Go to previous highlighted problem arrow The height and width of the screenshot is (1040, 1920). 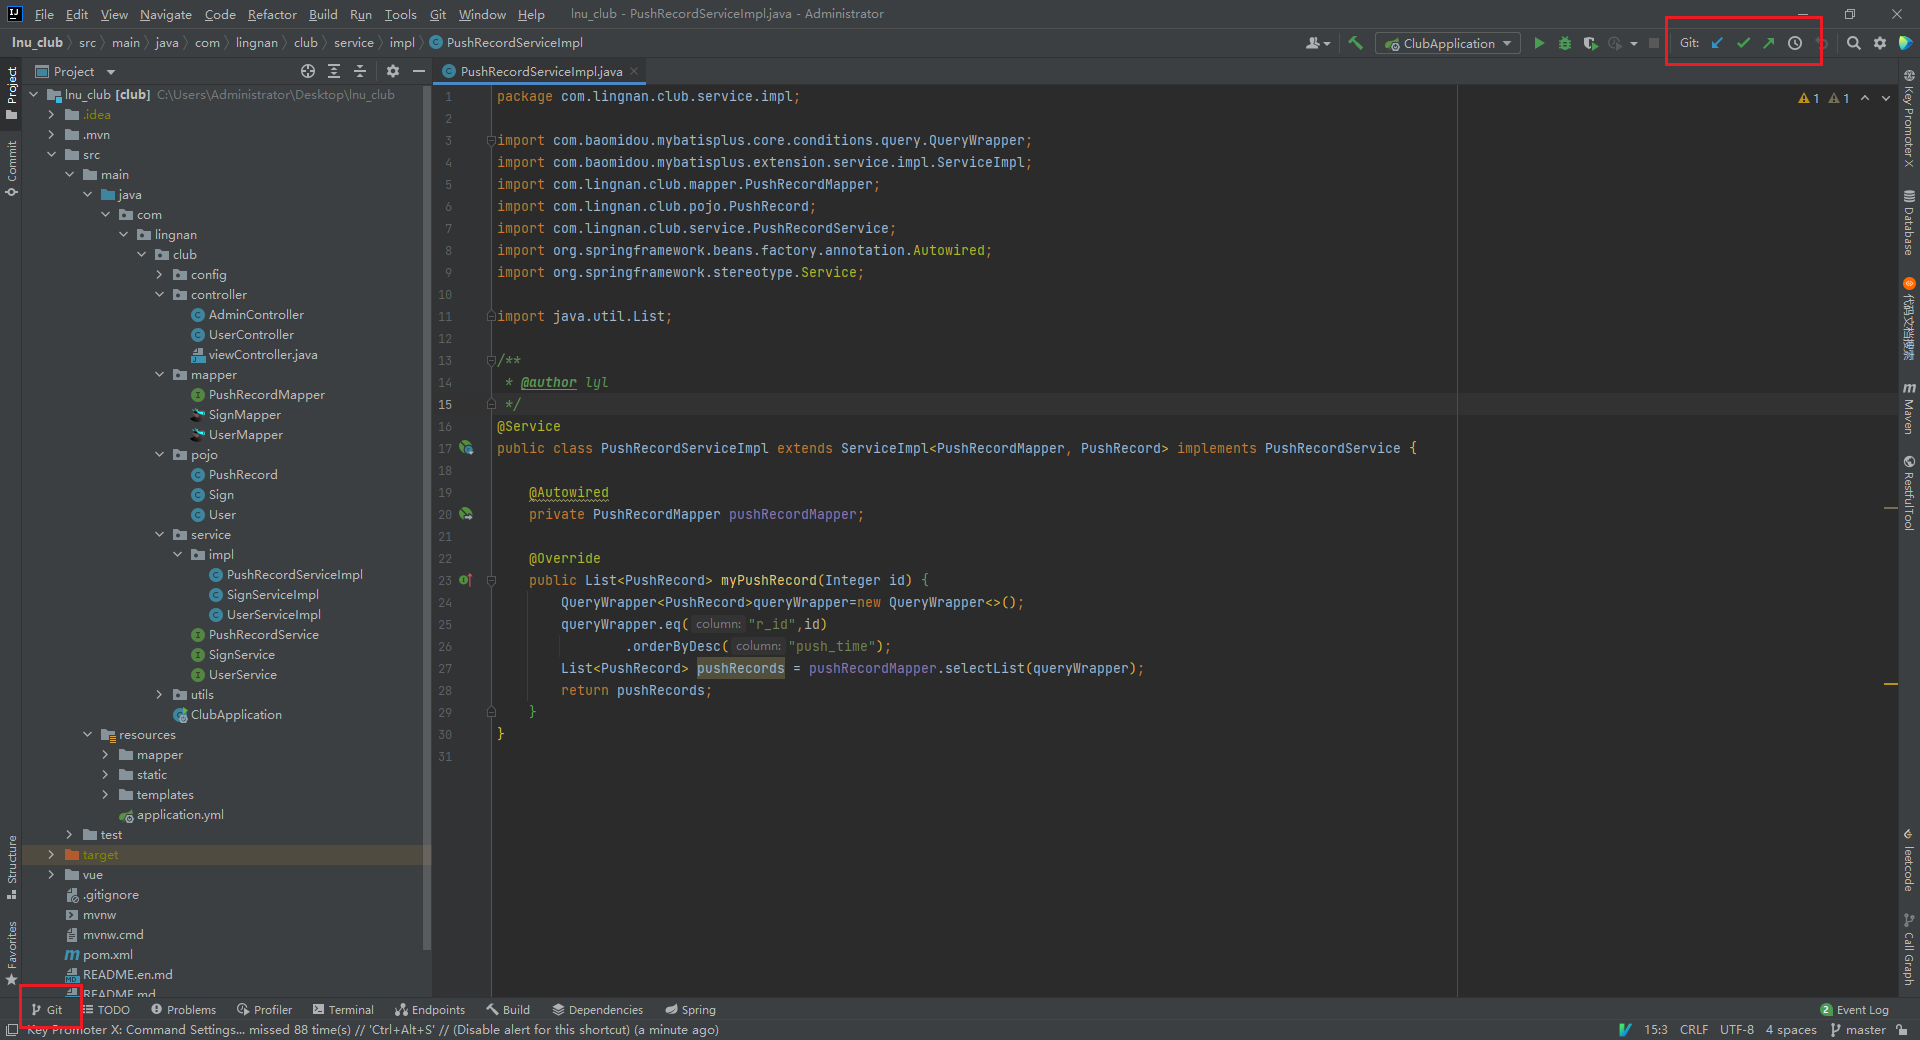point(1865,98)
